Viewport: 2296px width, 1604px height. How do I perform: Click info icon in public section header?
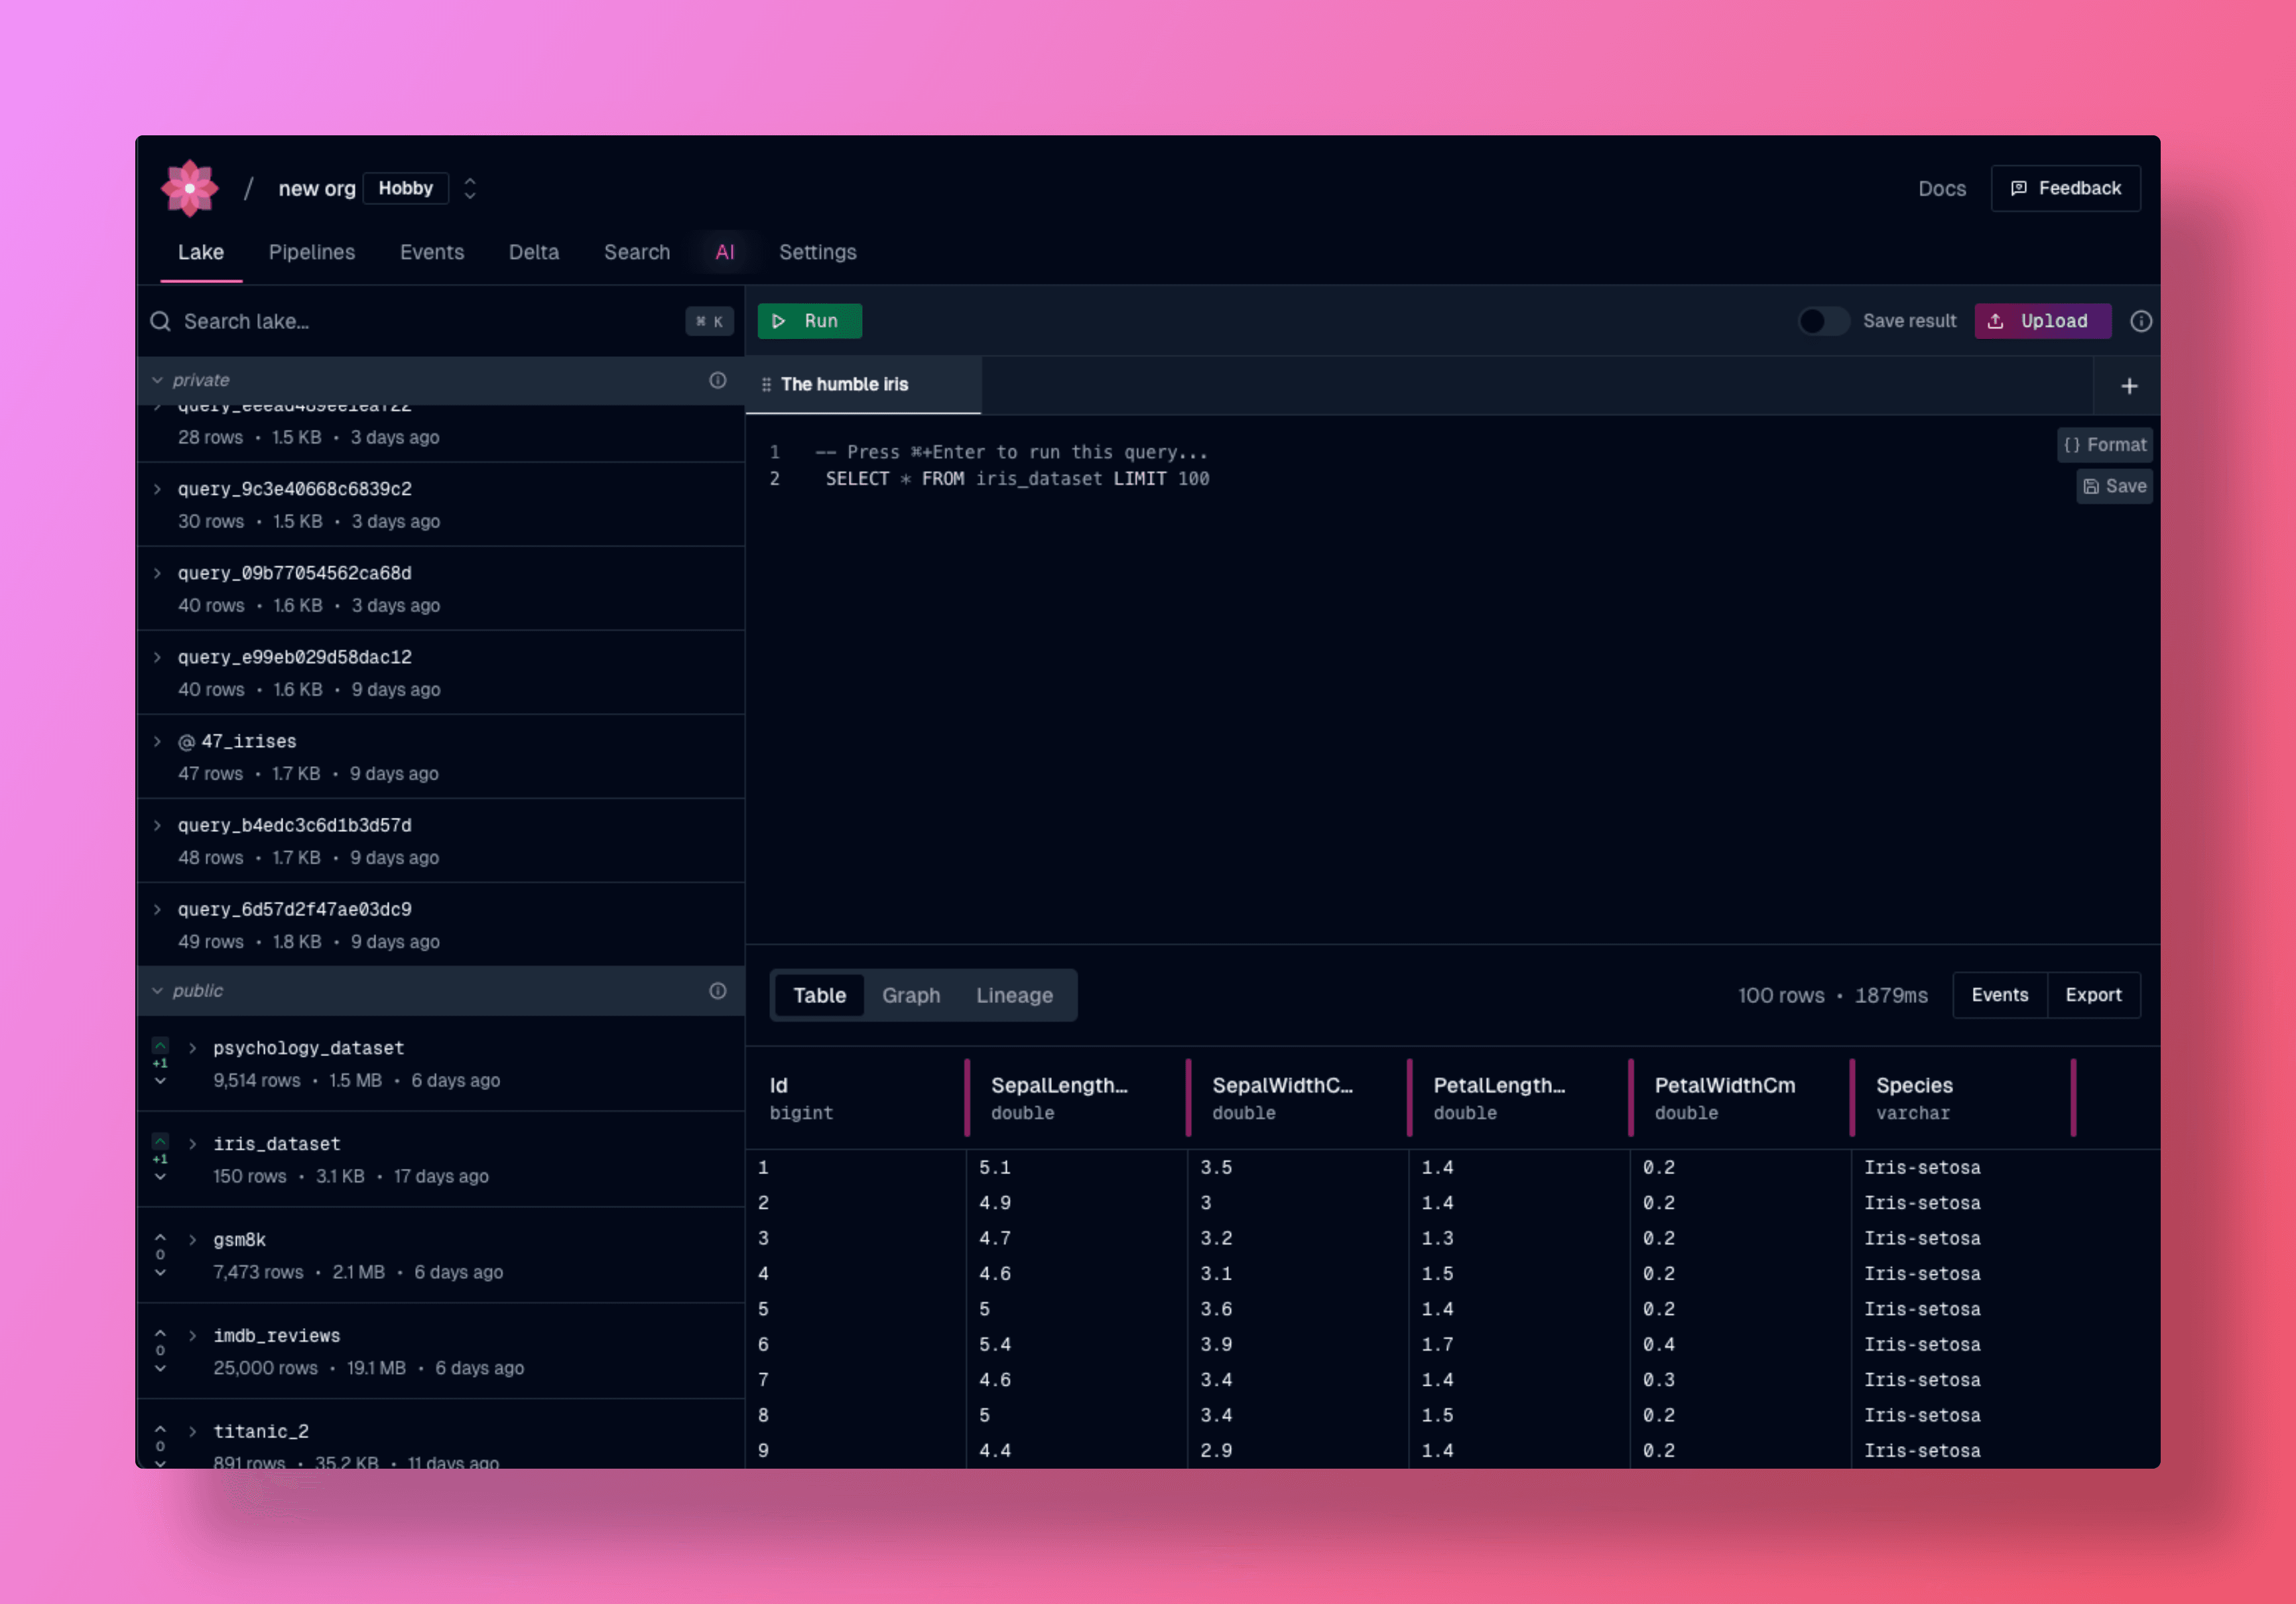(x=717, y=990)
